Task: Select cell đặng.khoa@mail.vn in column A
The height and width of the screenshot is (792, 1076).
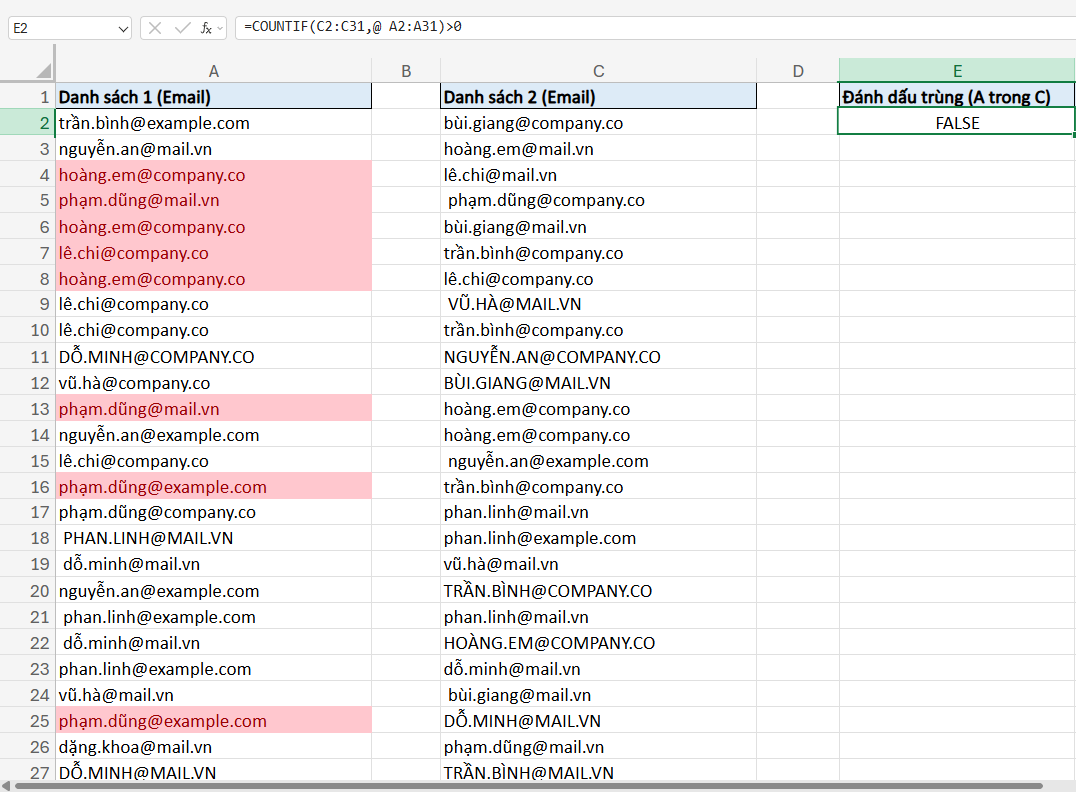Action: tap(213, 747)
